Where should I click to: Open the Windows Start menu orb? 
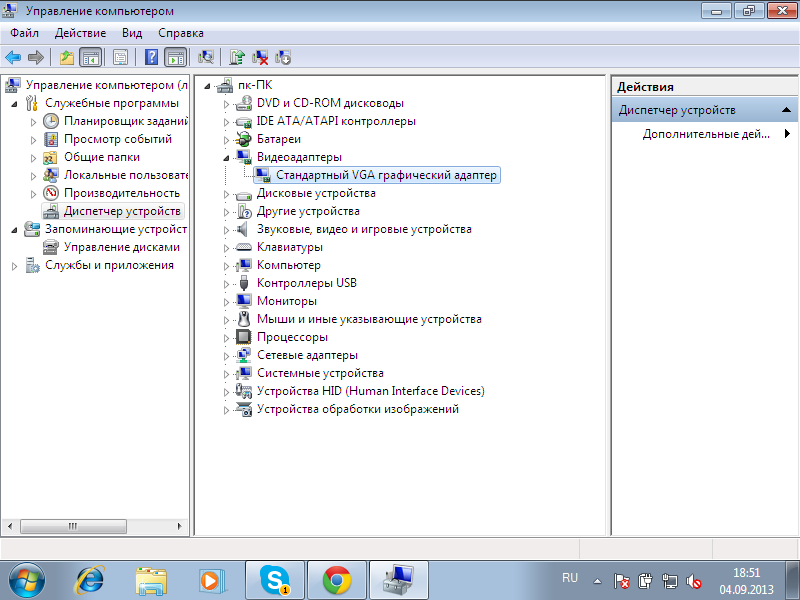tap(27, 581)
